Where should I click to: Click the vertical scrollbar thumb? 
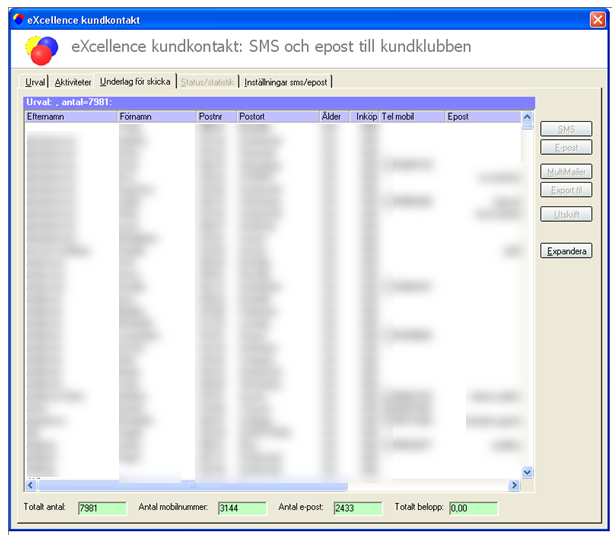(527, 126)
